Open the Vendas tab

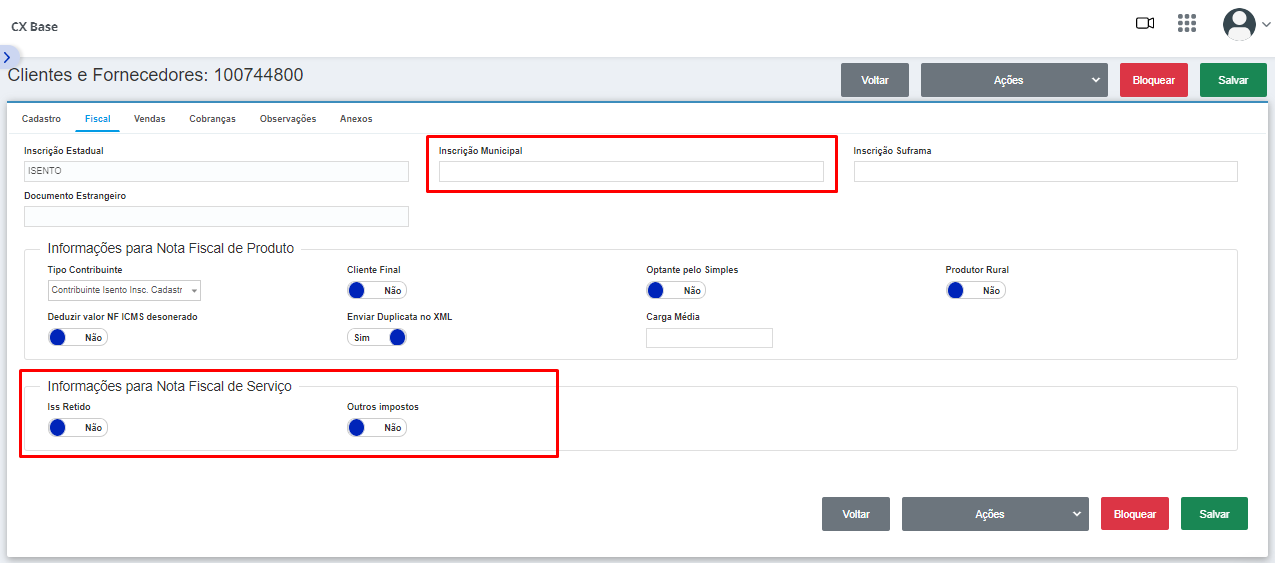click(149, 119)
